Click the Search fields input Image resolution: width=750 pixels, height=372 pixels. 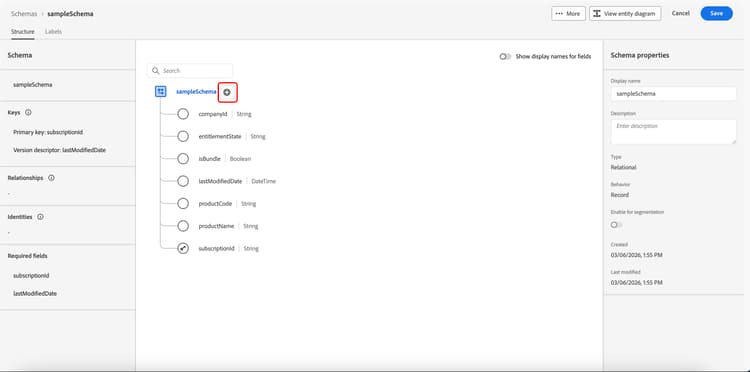190,71
